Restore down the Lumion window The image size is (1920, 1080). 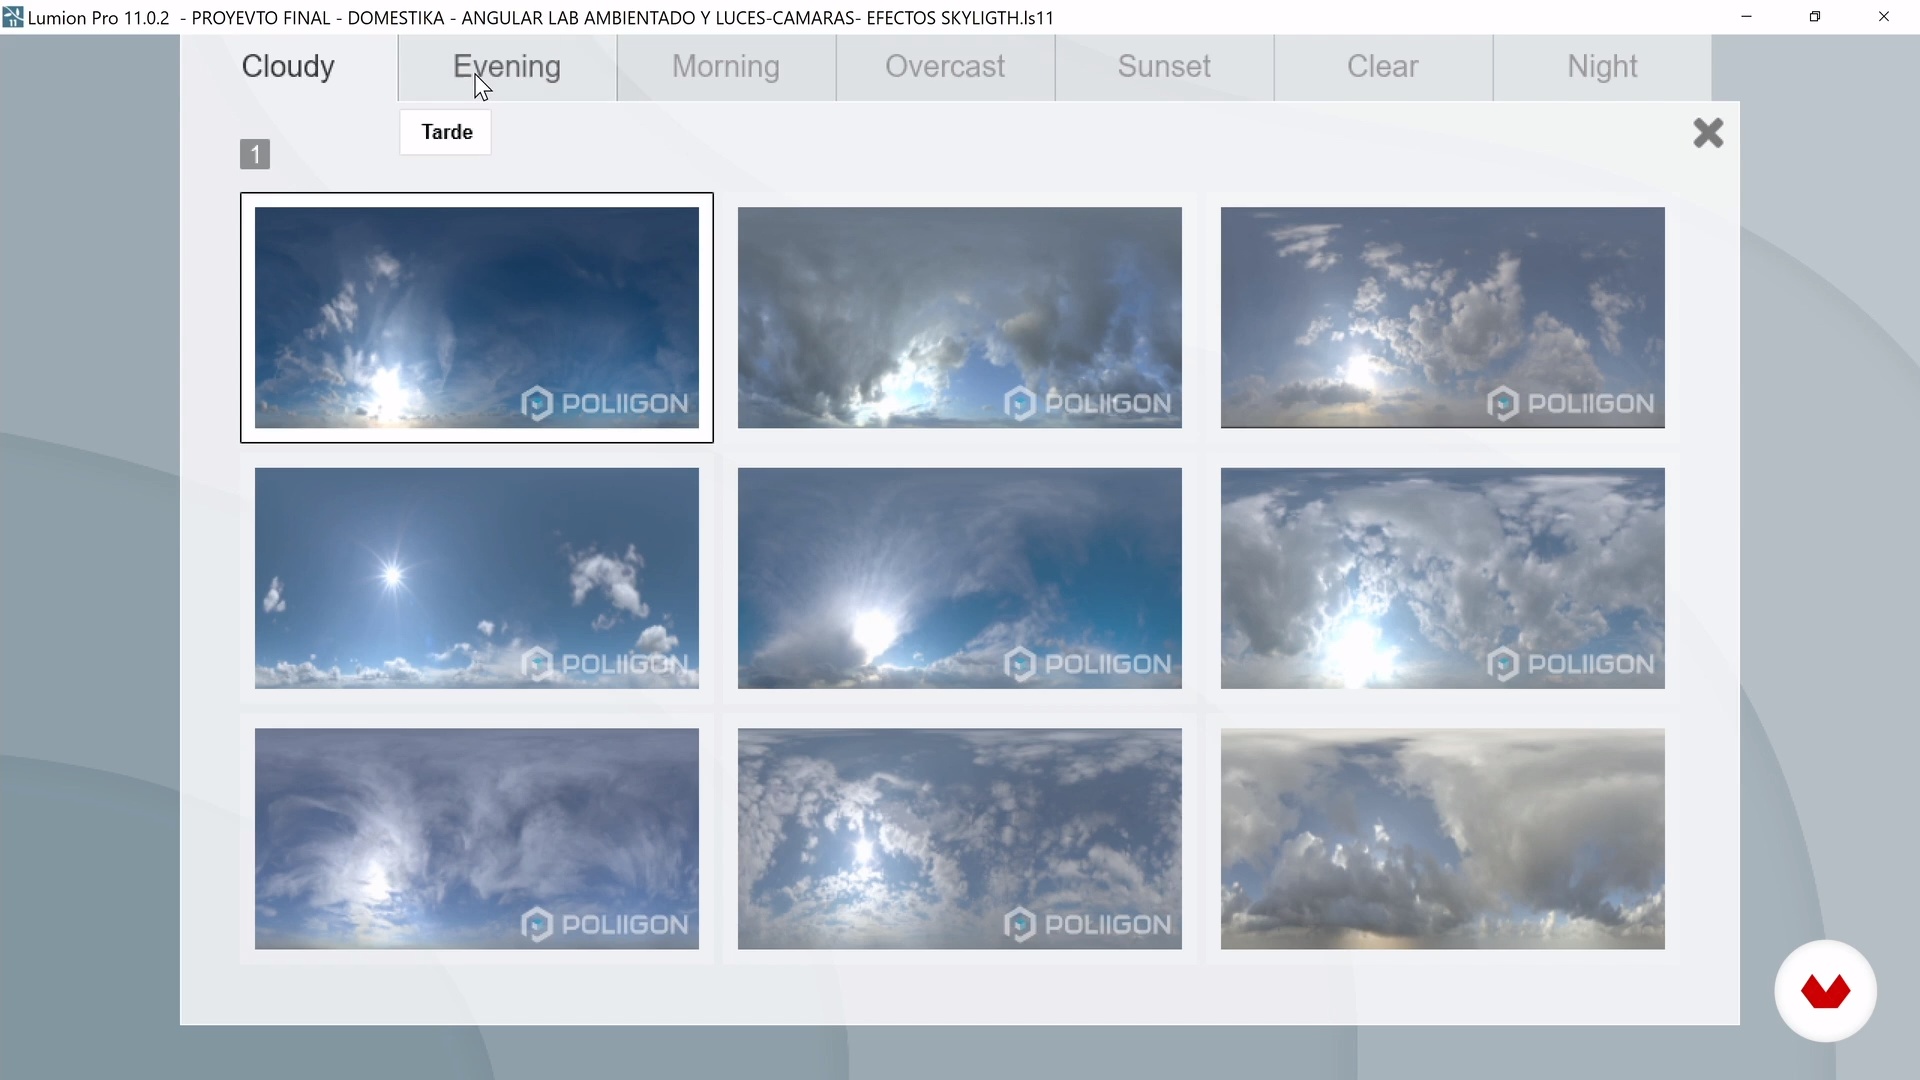tap(1815, 17)
